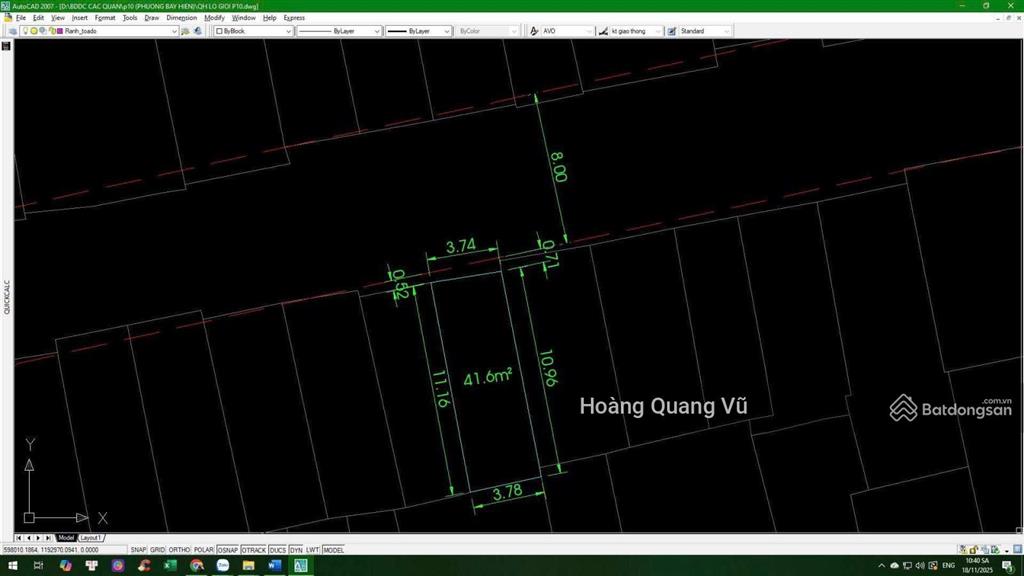Toggle GRID display in status bar
This screenshot has width=1024, height=576.
(157, 550)
